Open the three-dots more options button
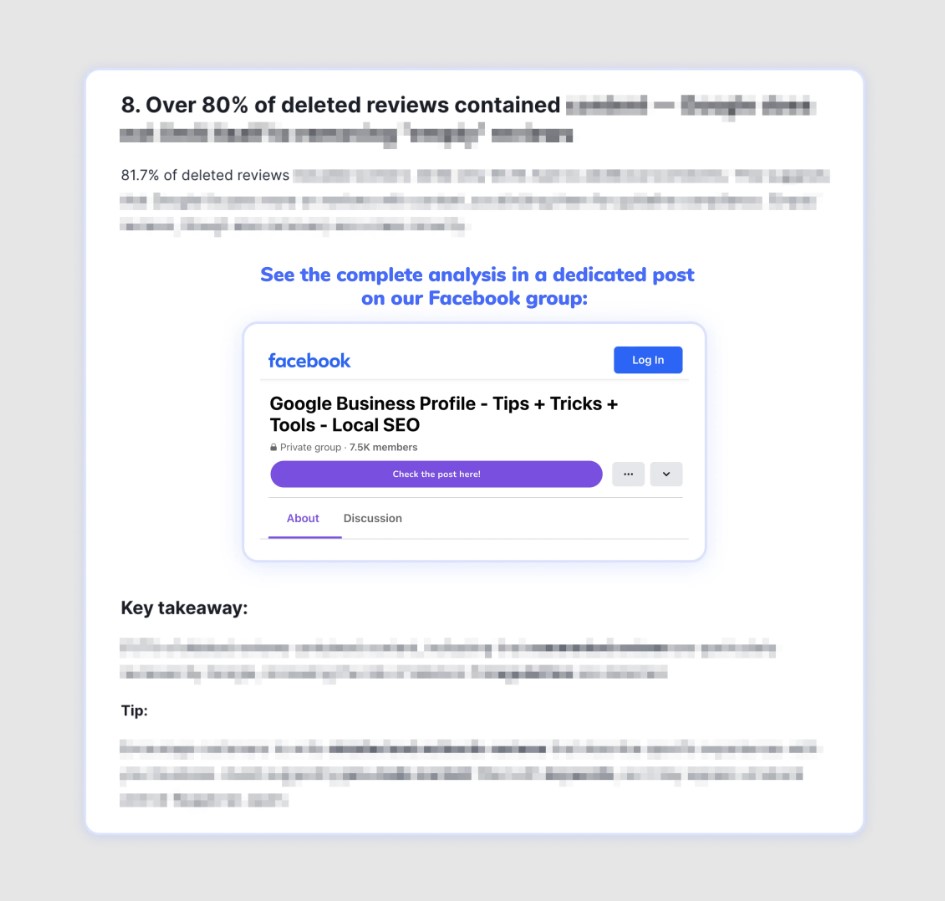 (629, 474)
